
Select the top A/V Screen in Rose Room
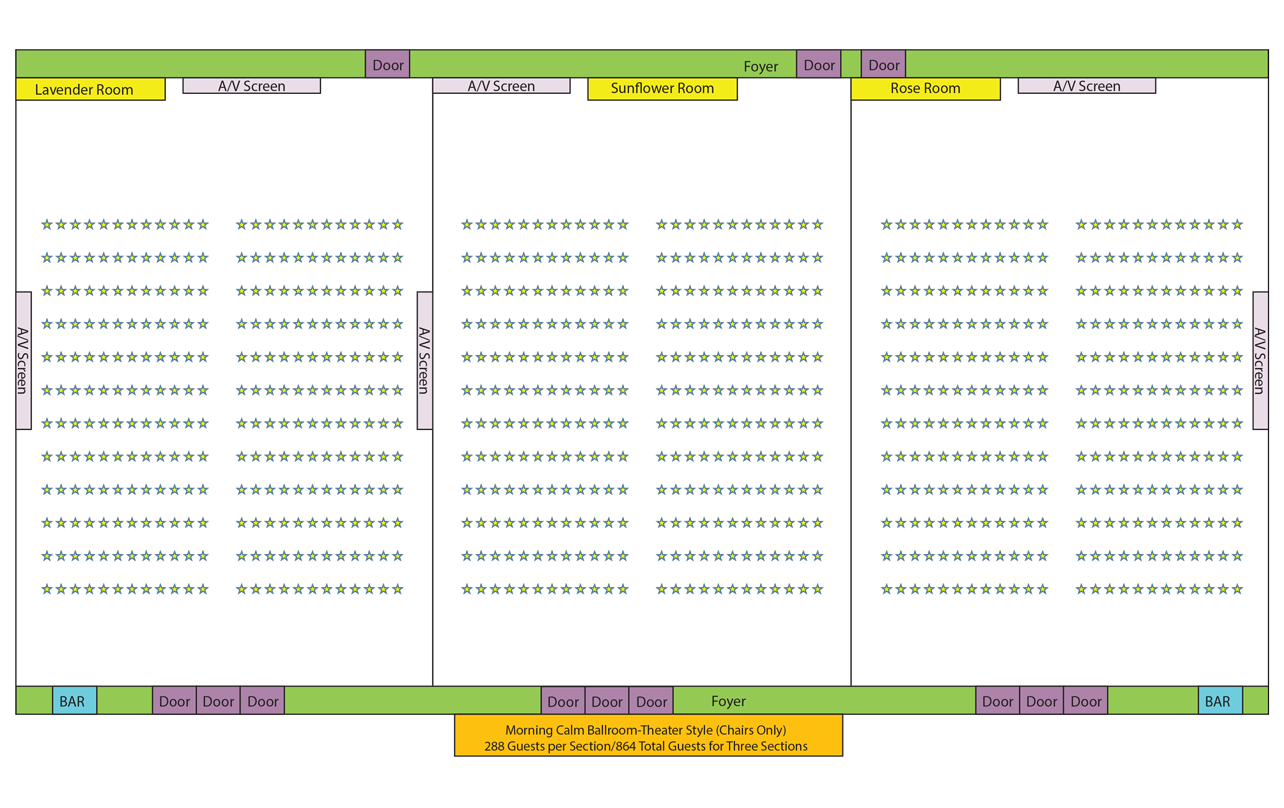1087,86
